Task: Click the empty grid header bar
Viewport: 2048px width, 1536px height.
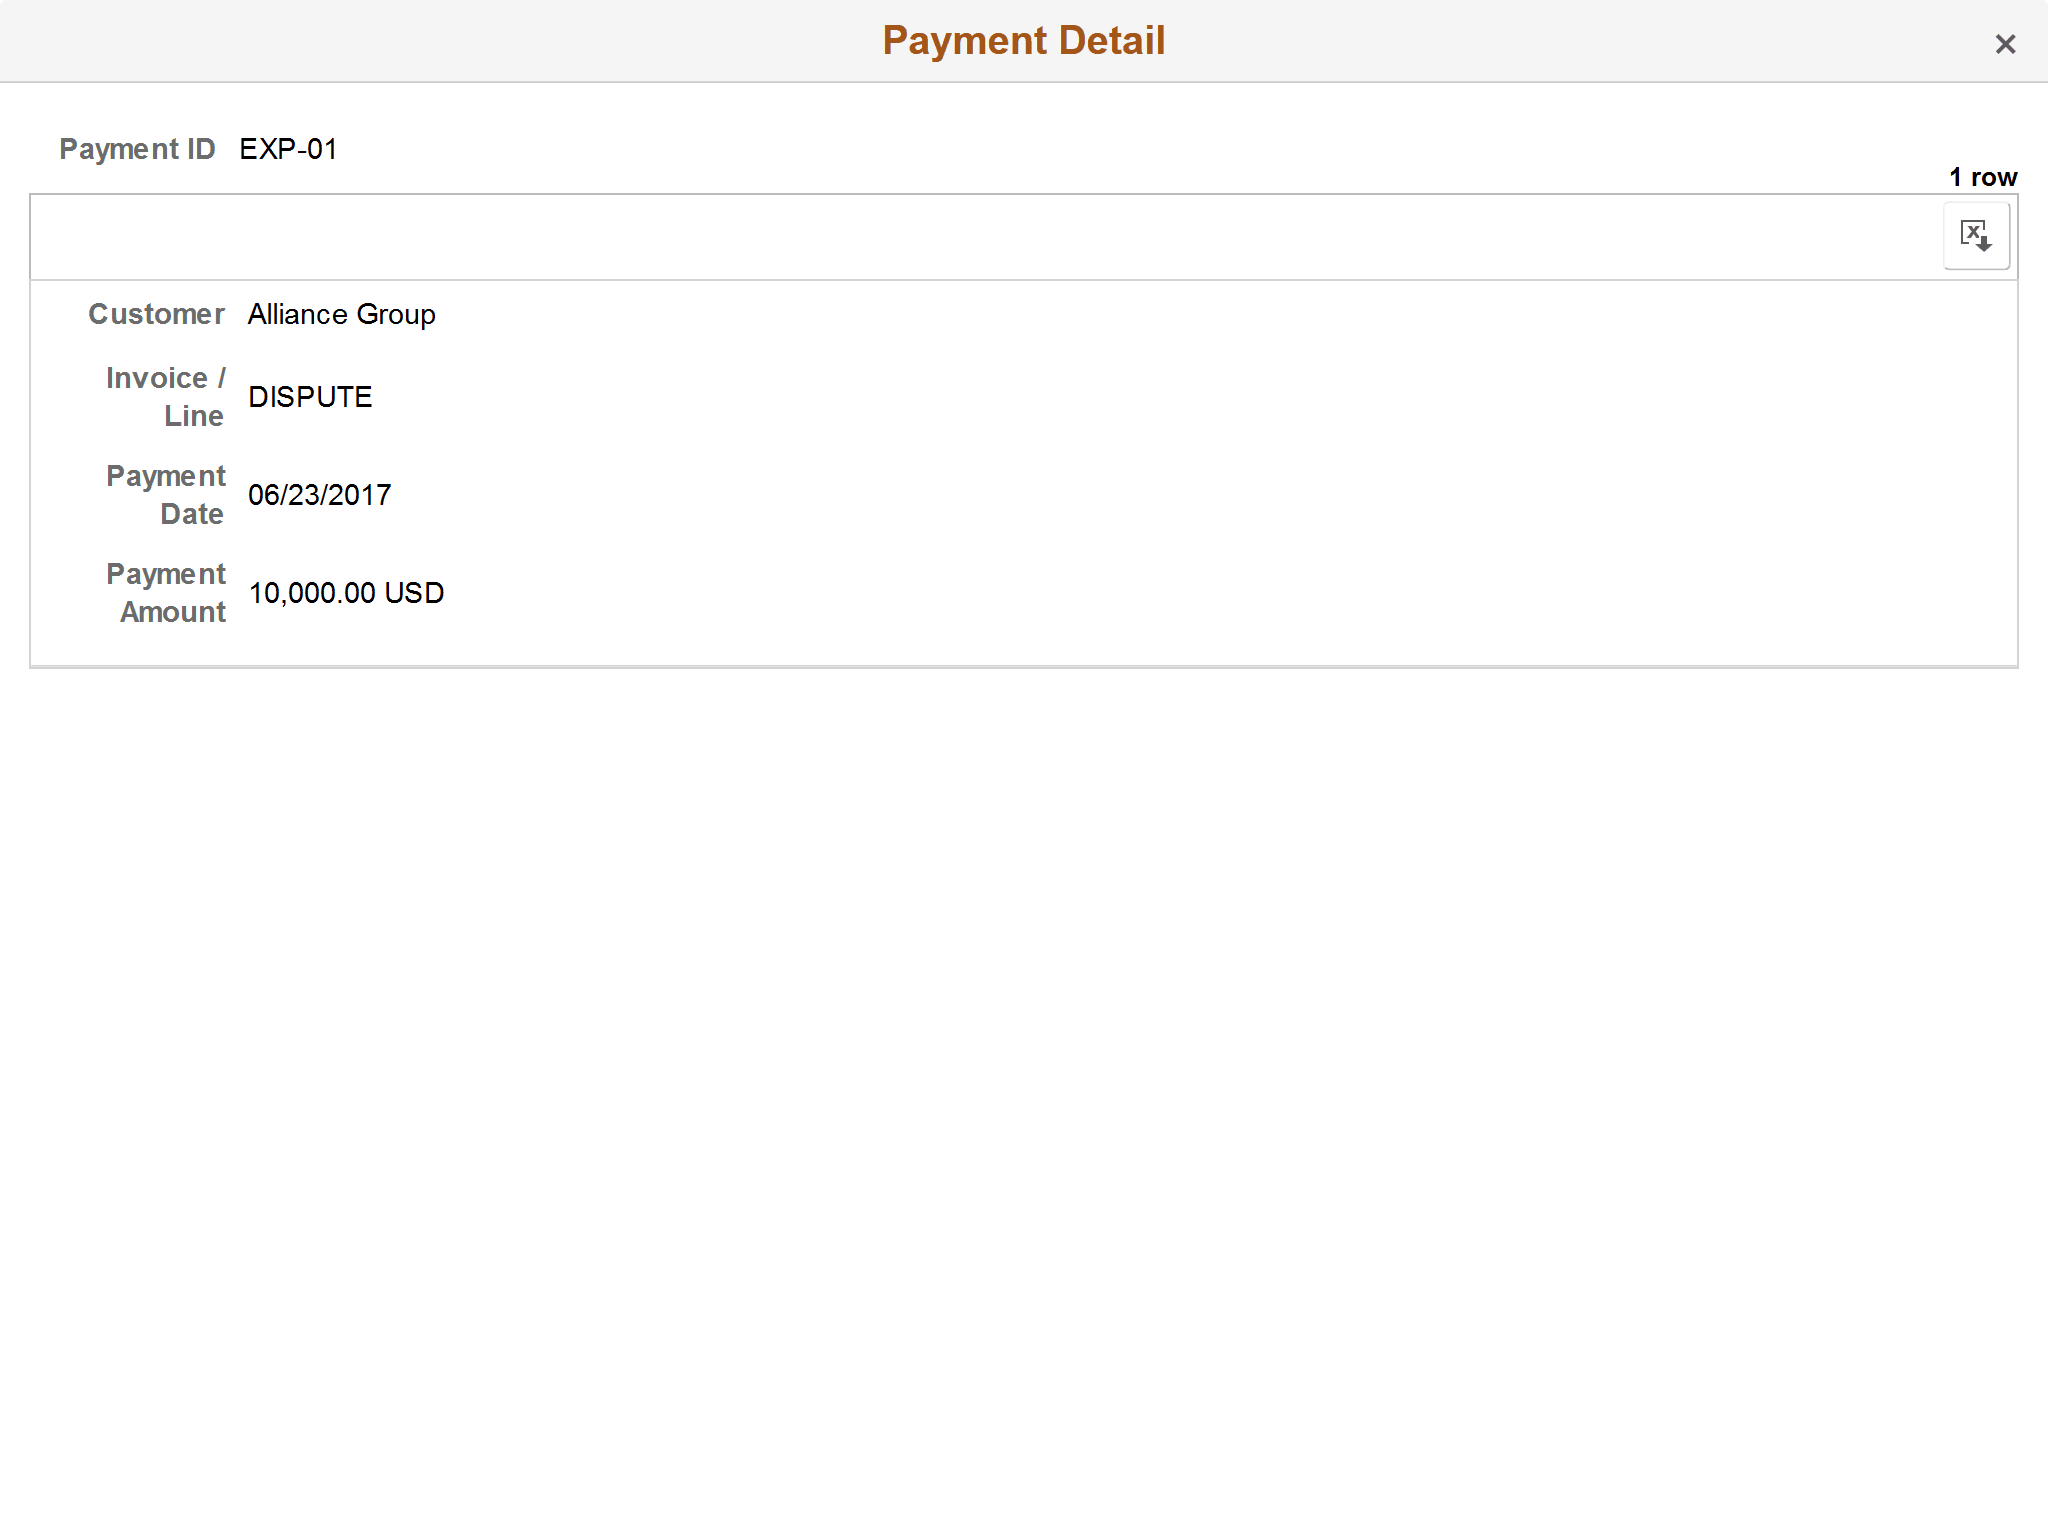Action: click(x=900, y=236)
